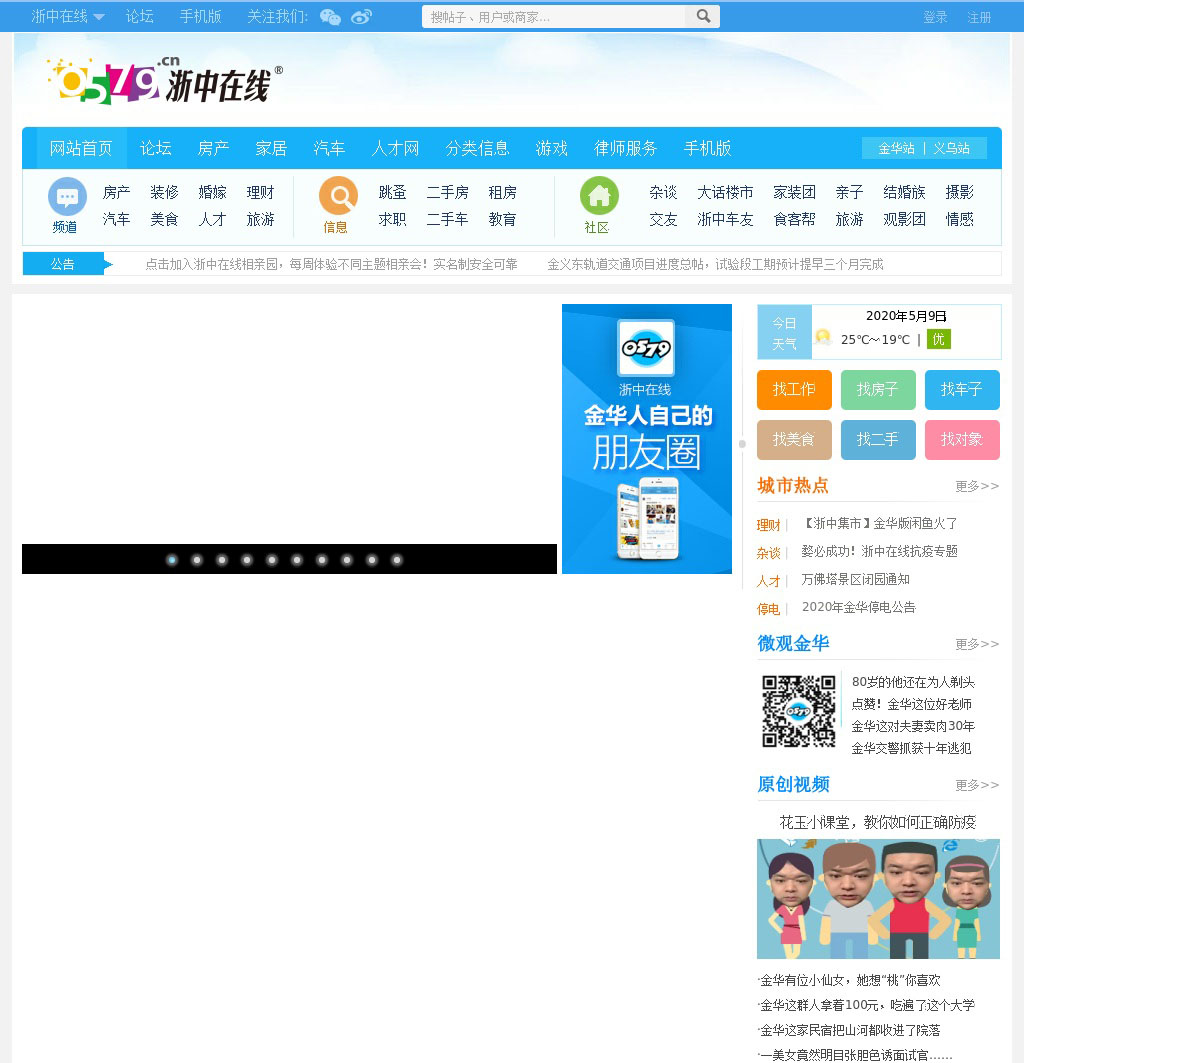Select the 家居 nav tab
Viewport: 1200px width, 1063px height.
point(271,148)
